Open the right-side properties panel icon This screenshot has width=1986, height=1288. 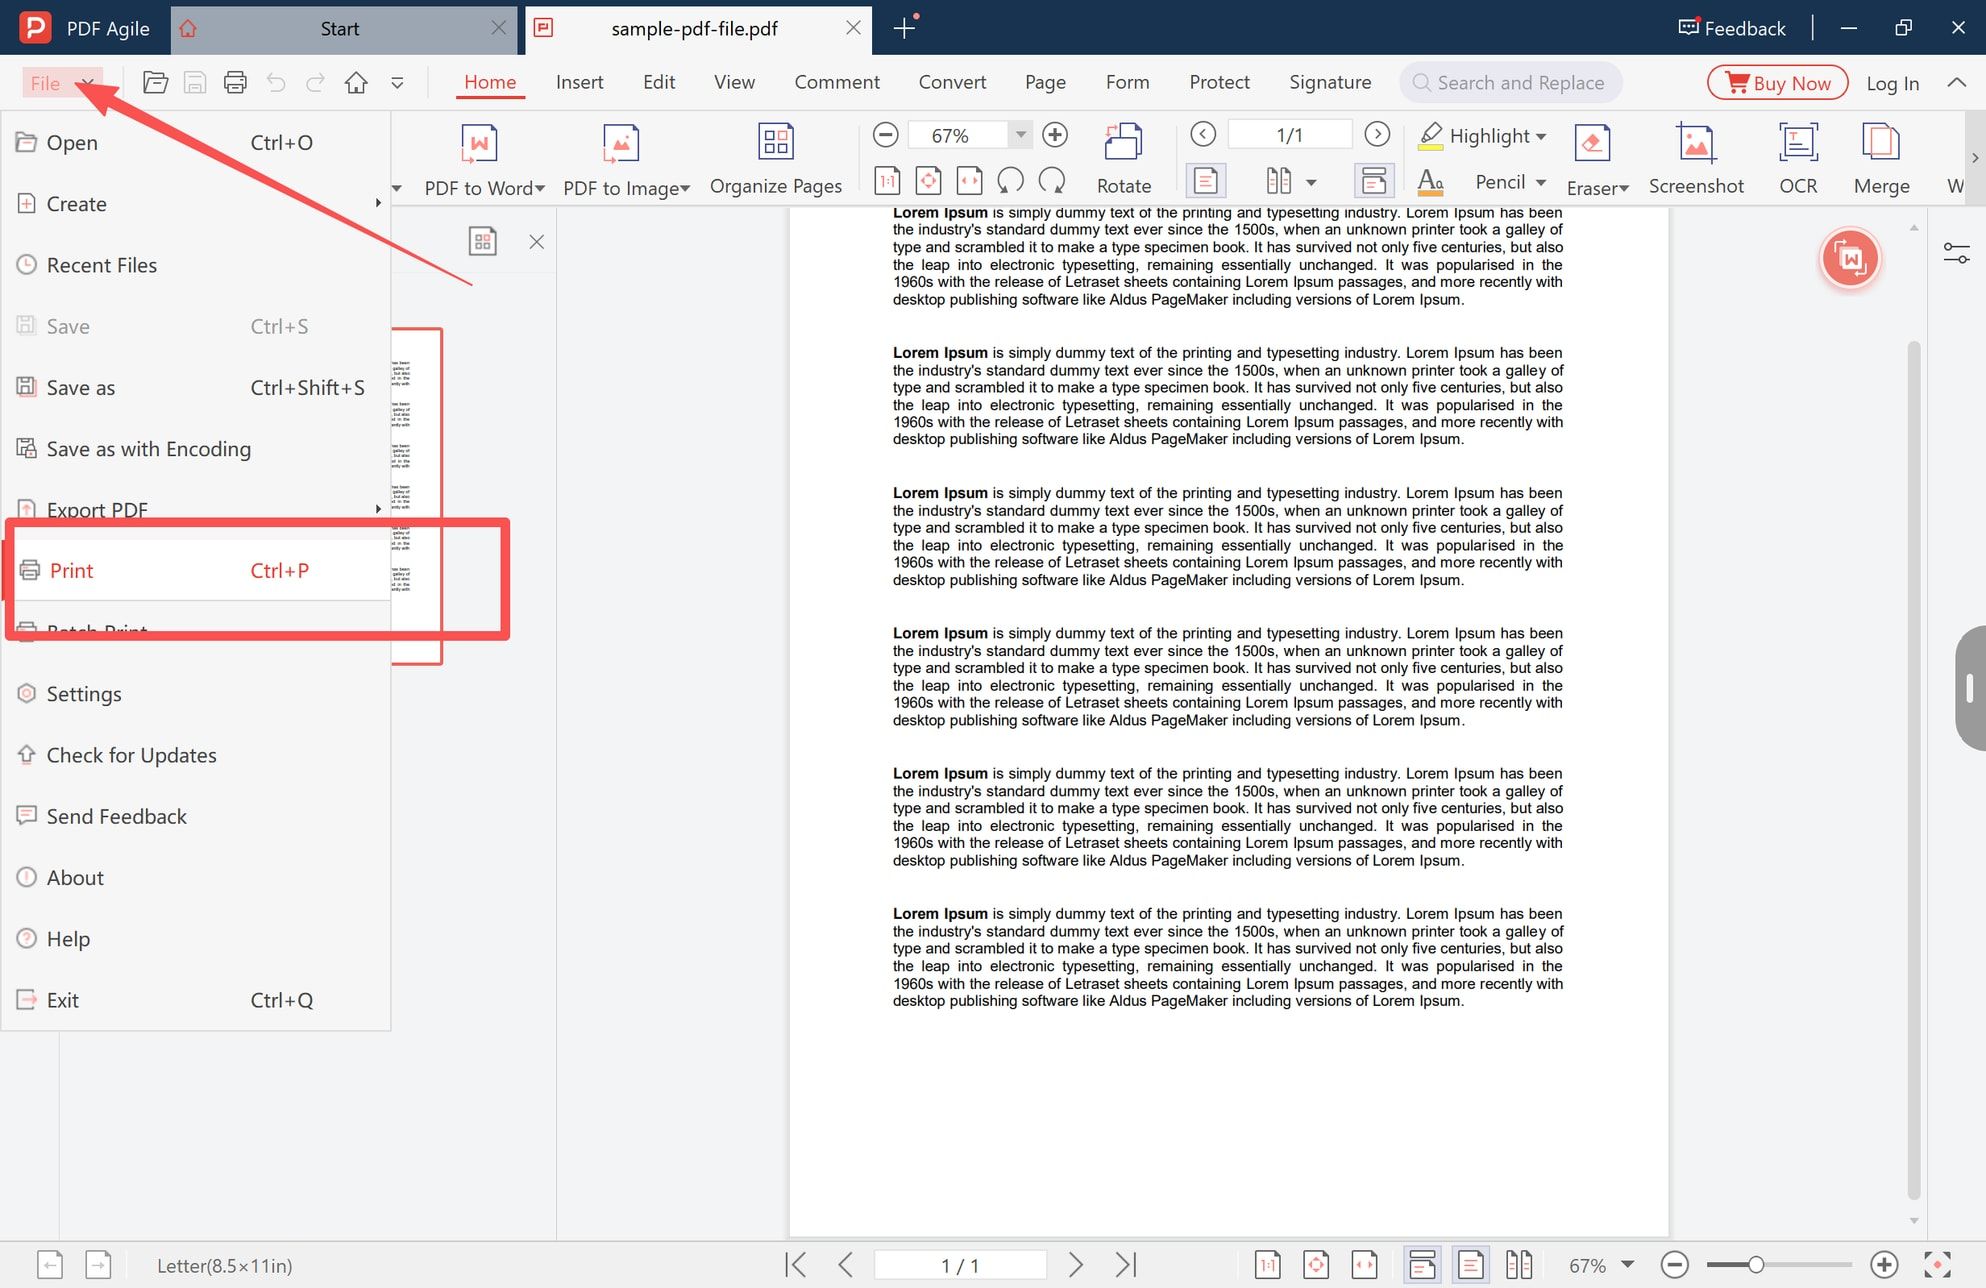pos(1956,253)
